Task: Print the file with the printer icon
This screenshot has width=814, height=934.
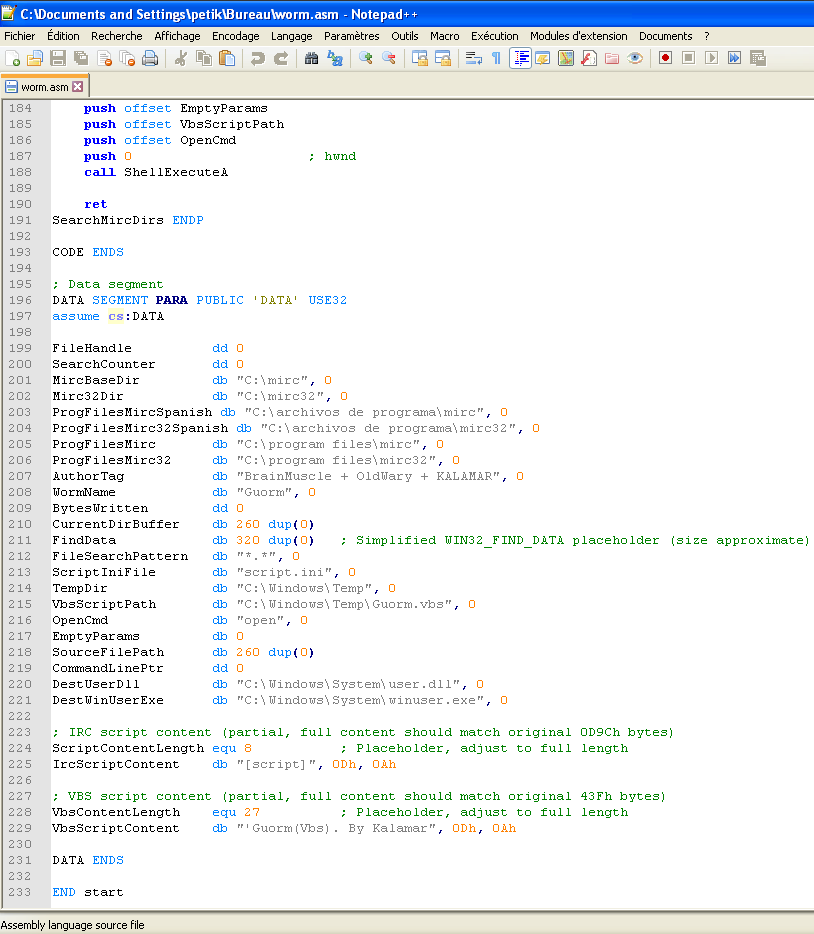Action: pos(150,58)
